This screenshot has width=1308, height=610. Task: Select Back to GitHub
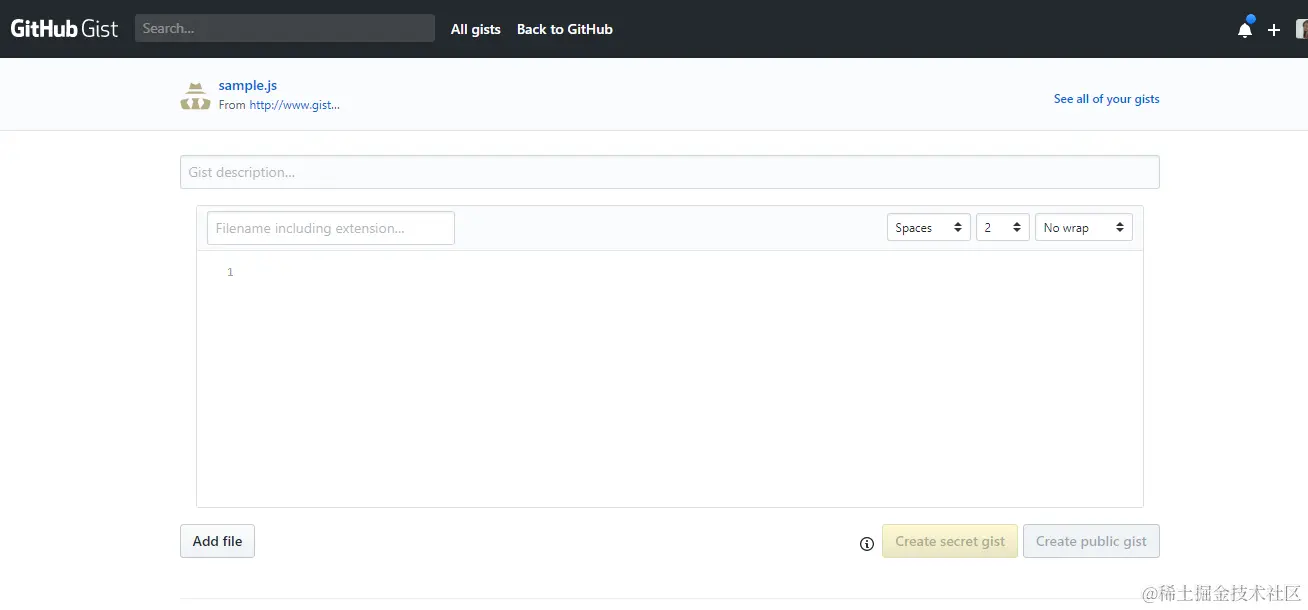[564, 29]
